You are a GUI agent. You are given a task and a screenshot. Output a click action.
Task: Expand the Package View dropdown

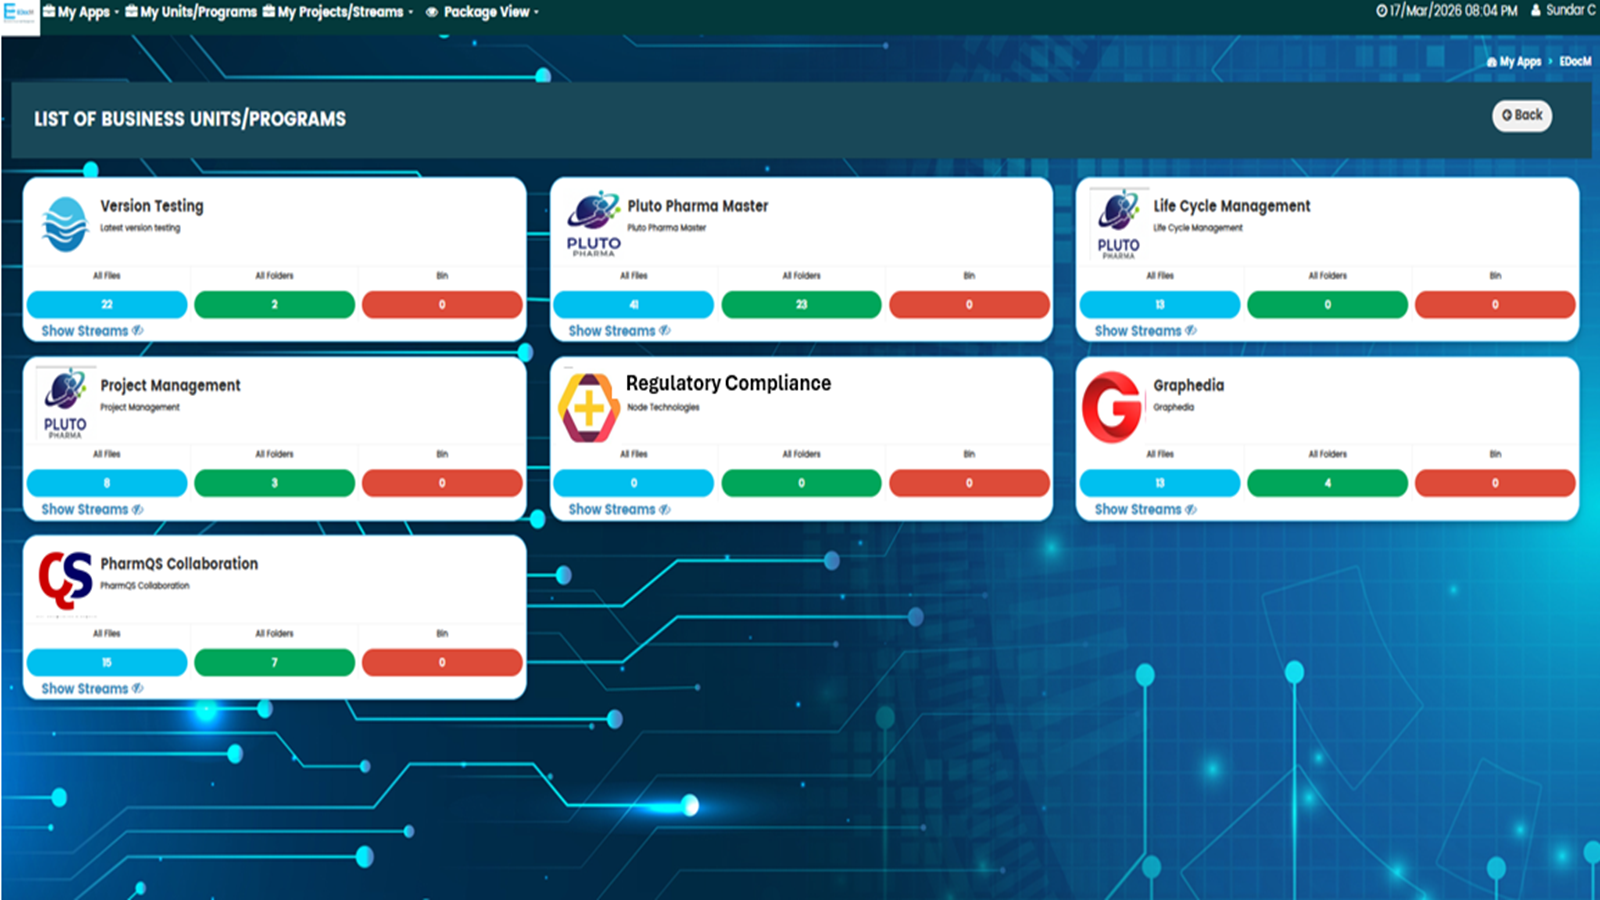pos(482,12)
